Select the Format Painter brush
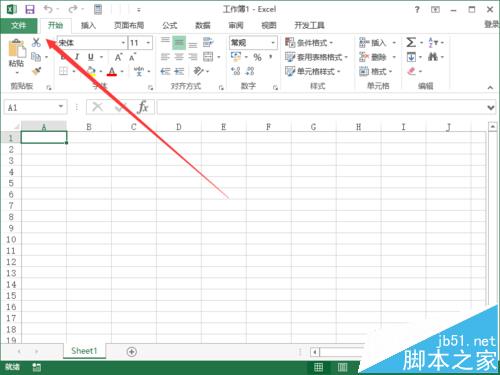 (x=36, y=71)
